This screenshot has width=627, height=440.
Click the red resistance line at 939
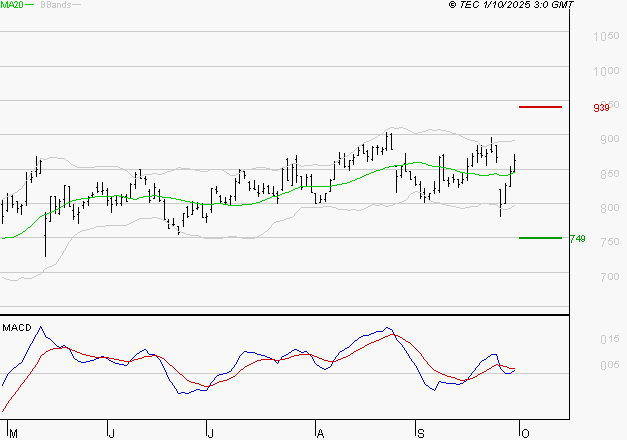click(540, 107)
